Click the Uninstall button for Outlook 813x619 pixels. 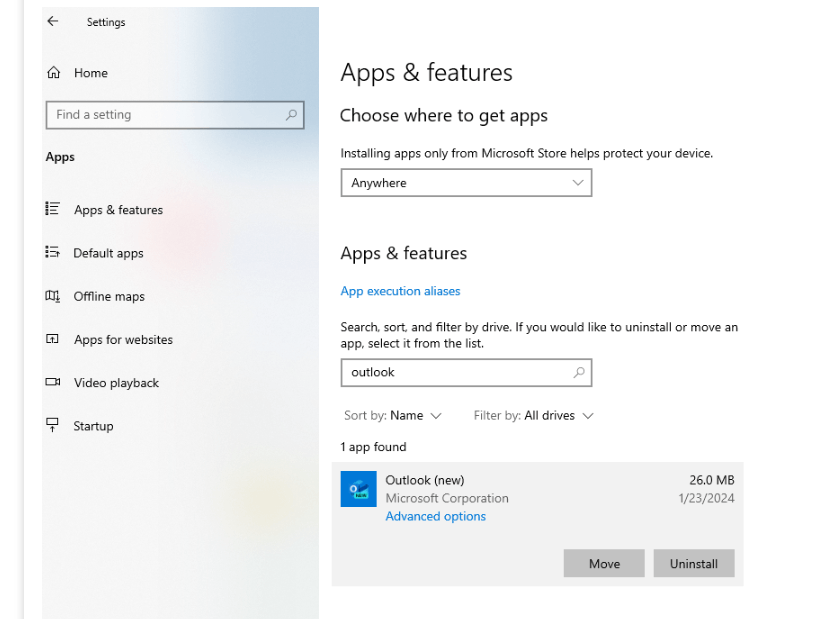click(x=694, y=563)
